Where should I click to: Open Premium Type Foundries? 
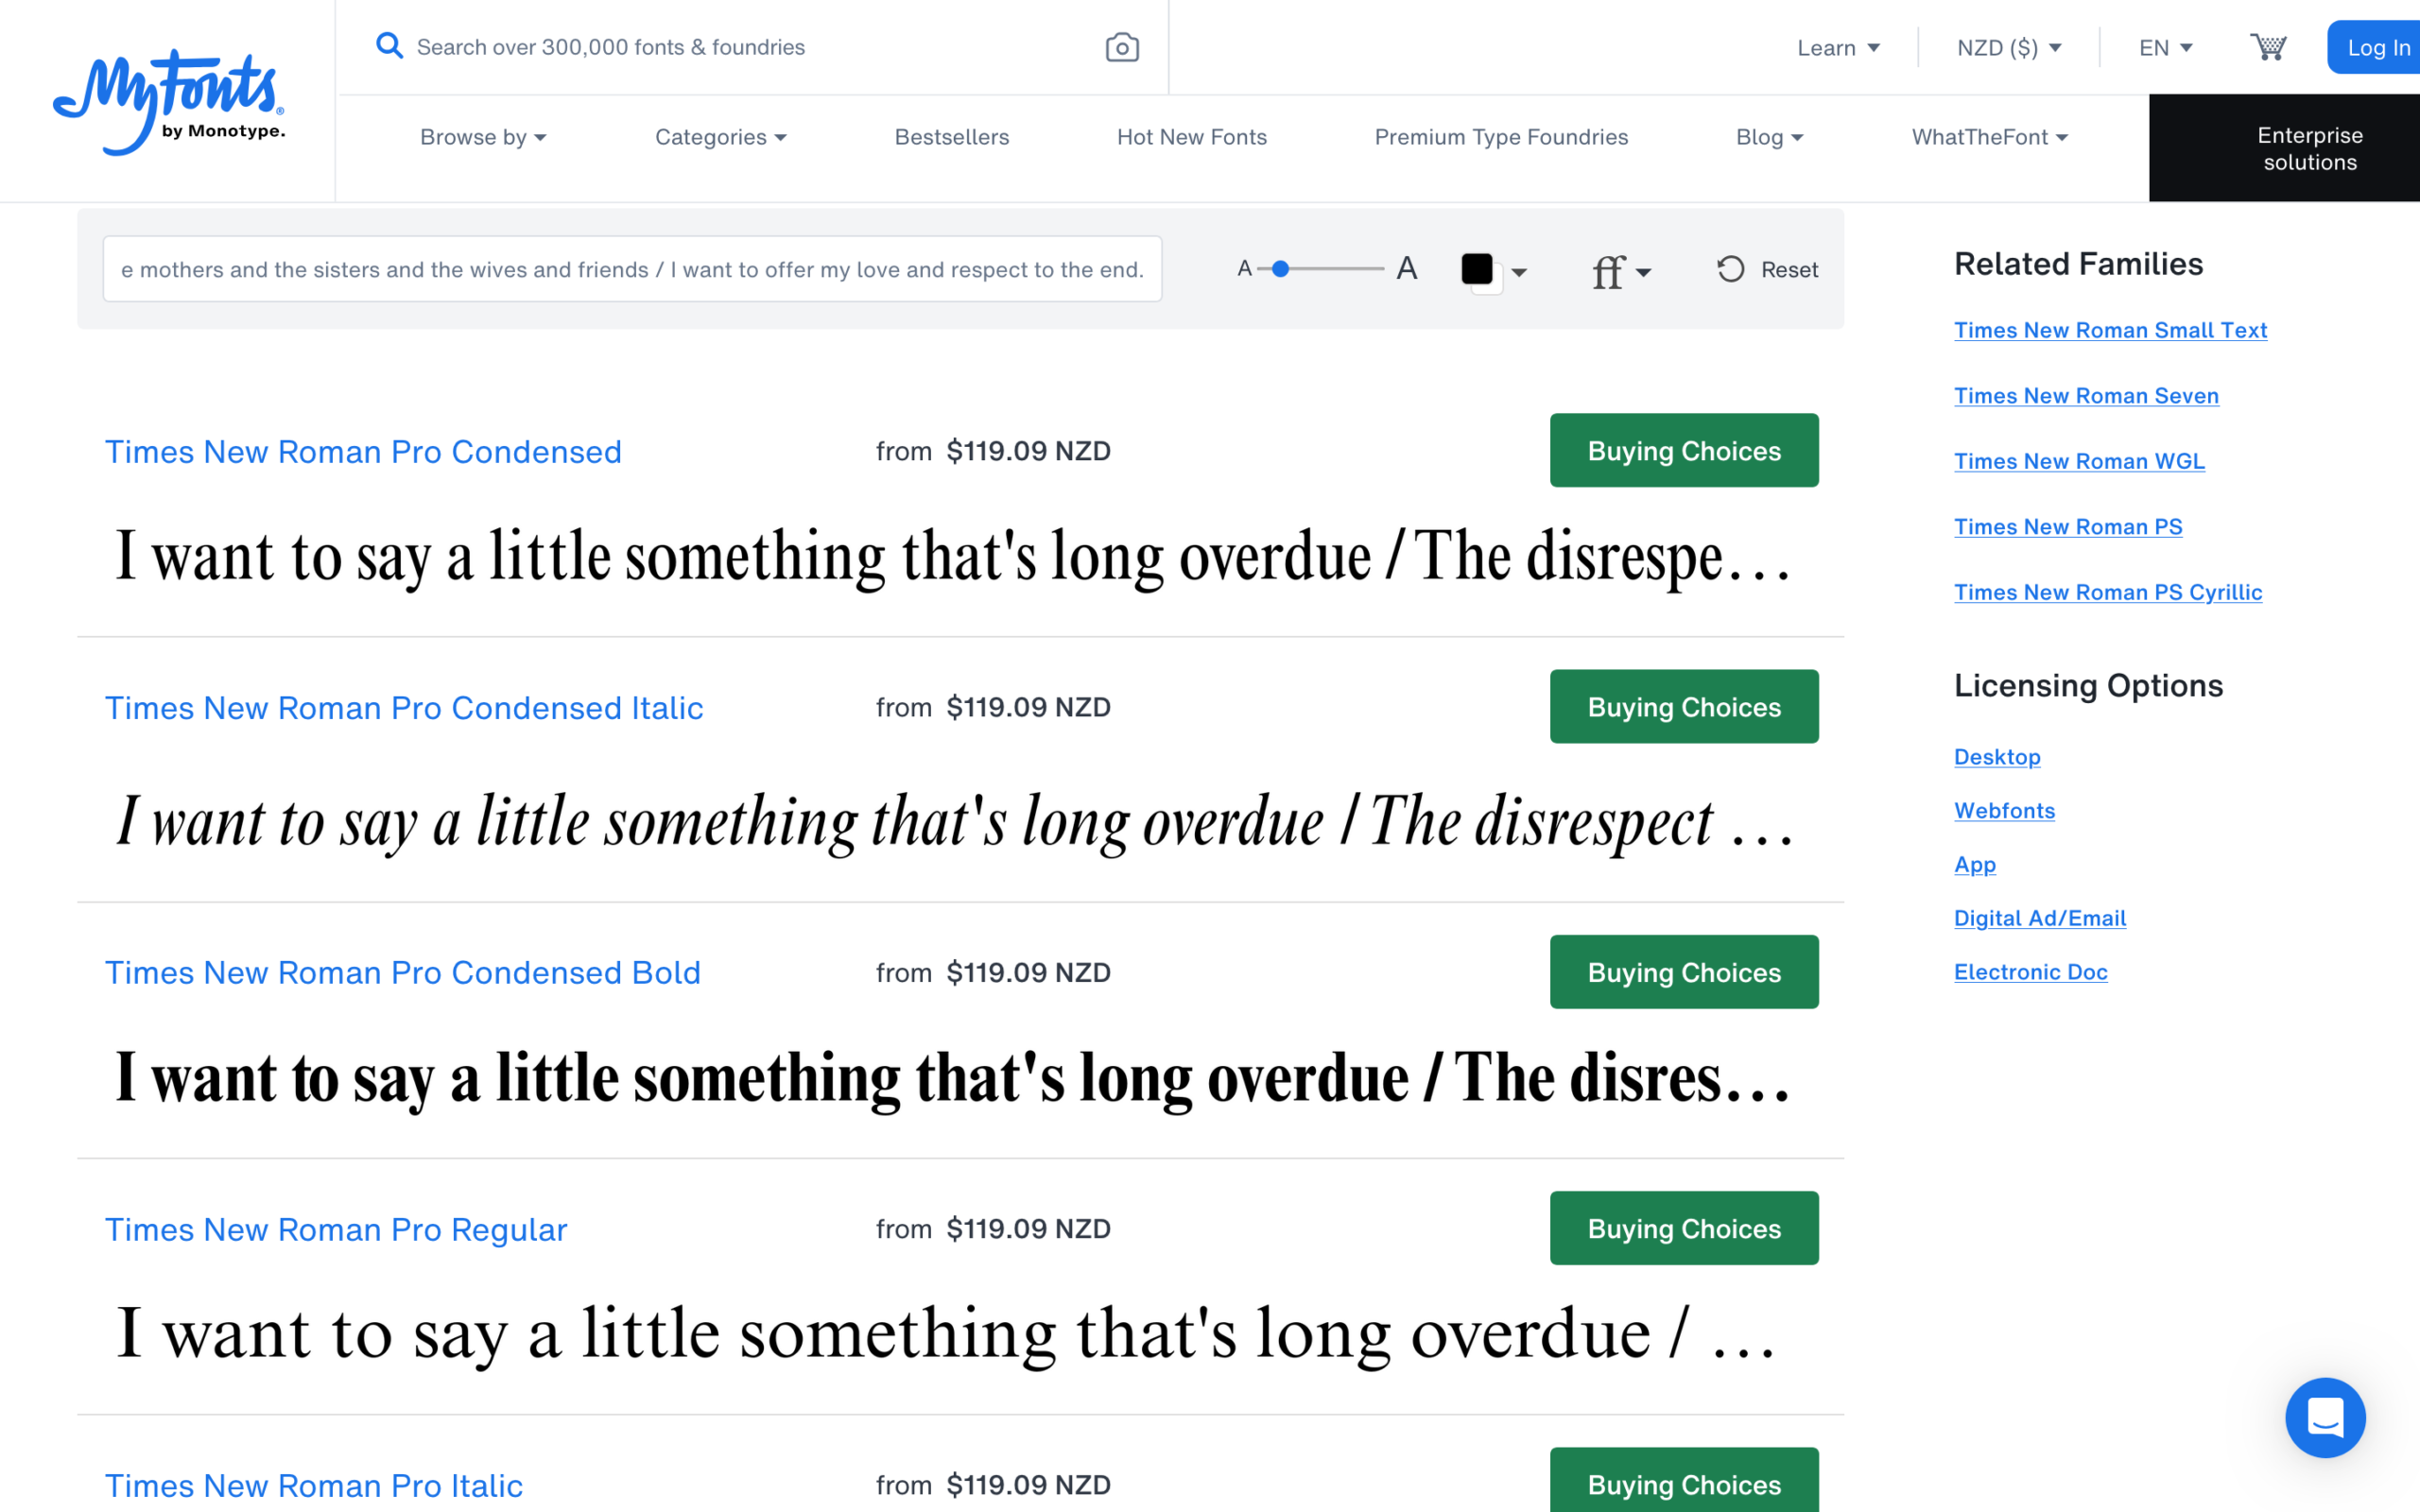pos(1501,137)
